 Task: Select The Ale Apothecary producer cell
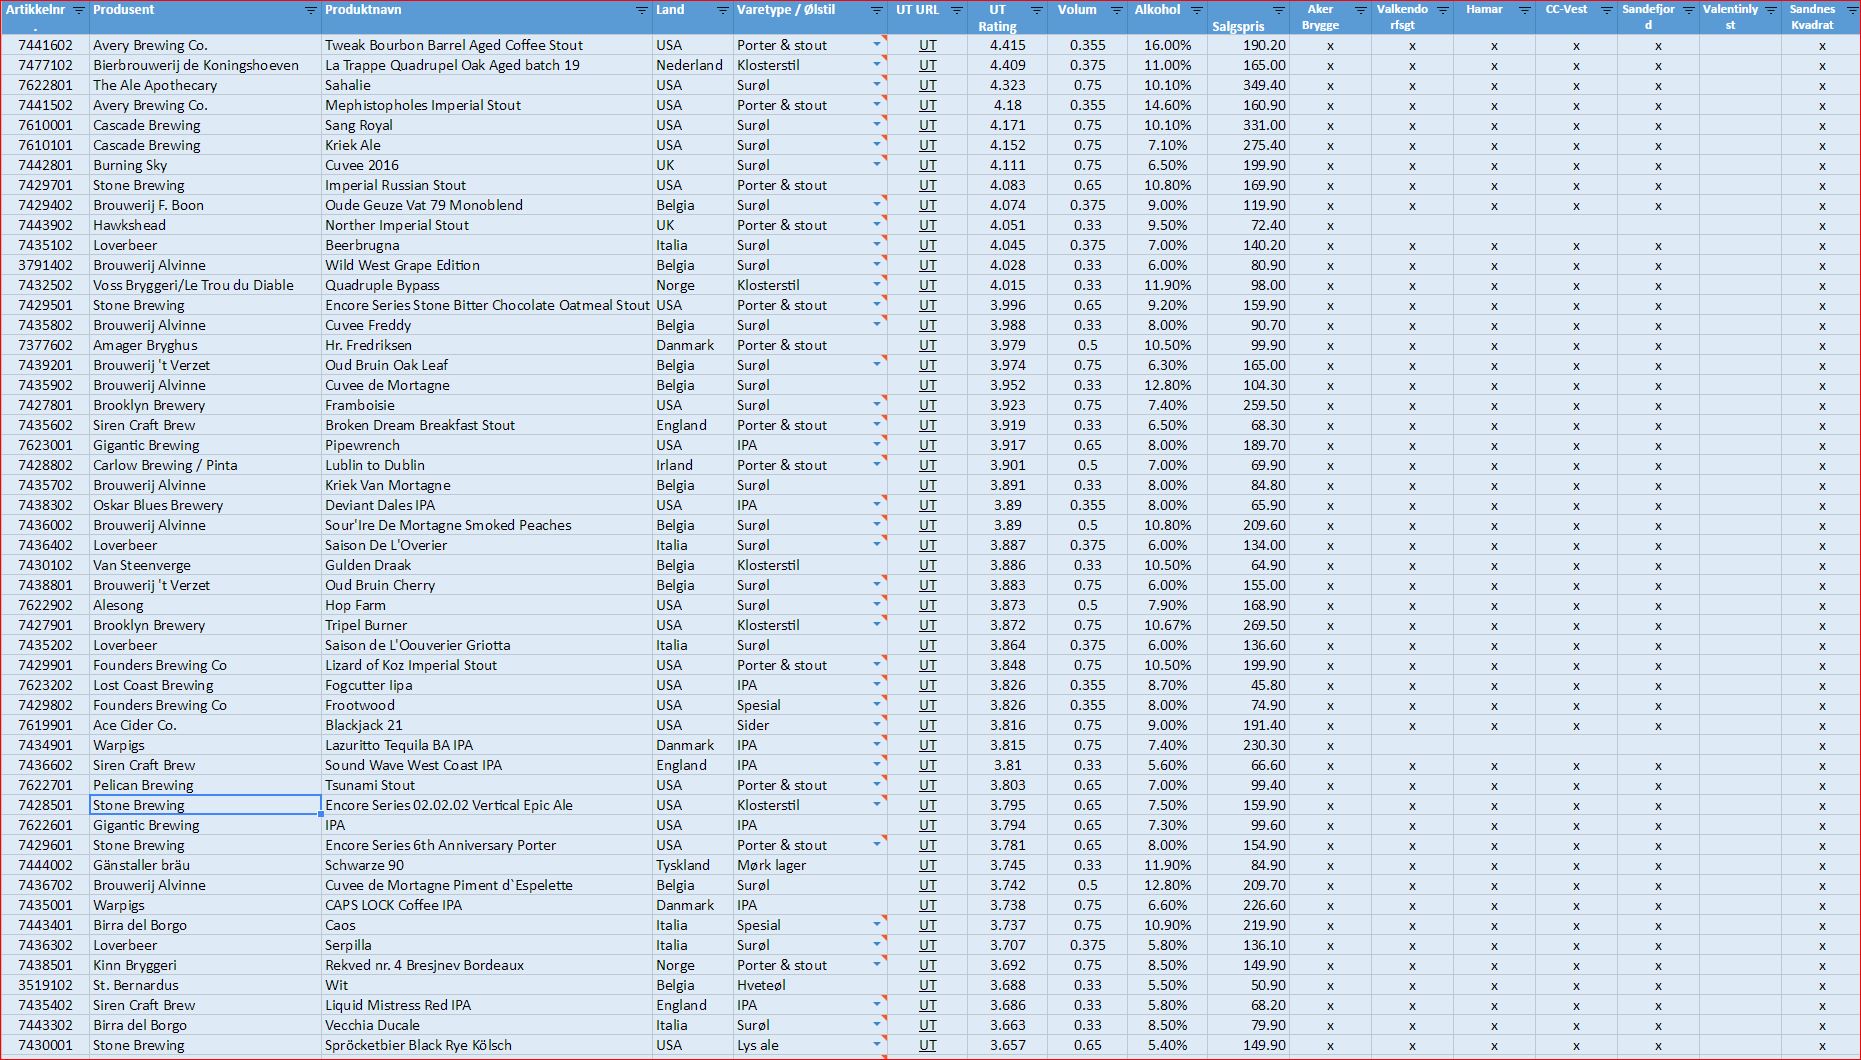[x=205, y=85]
